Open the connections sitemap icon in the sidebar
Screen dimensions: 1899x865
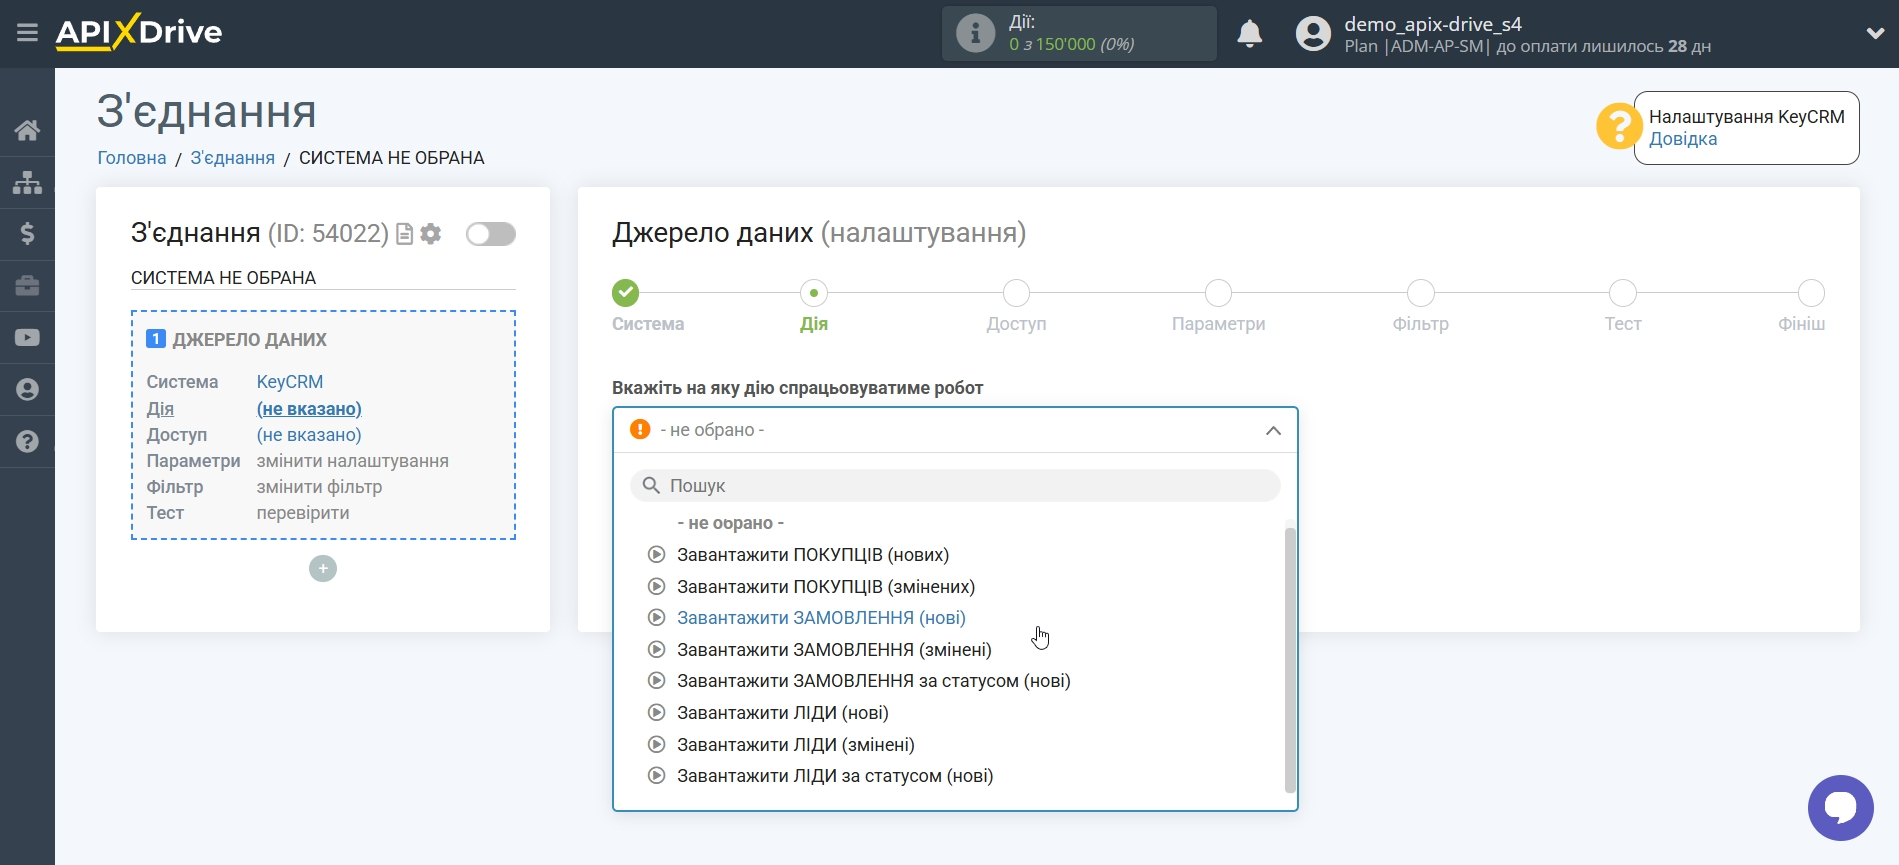tap(27, 182)
